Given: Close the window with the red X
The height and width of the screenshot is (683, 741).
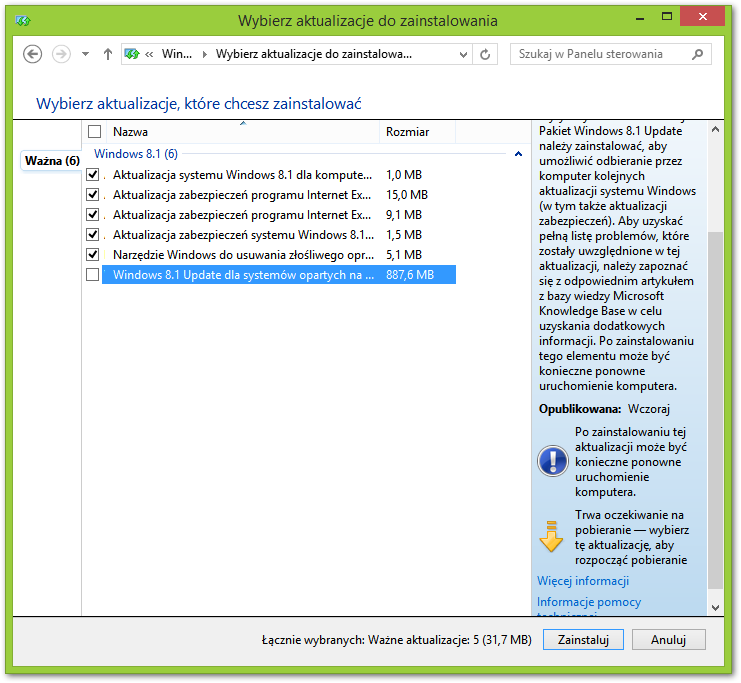Looking at the screenshot, I should (702, 17).
